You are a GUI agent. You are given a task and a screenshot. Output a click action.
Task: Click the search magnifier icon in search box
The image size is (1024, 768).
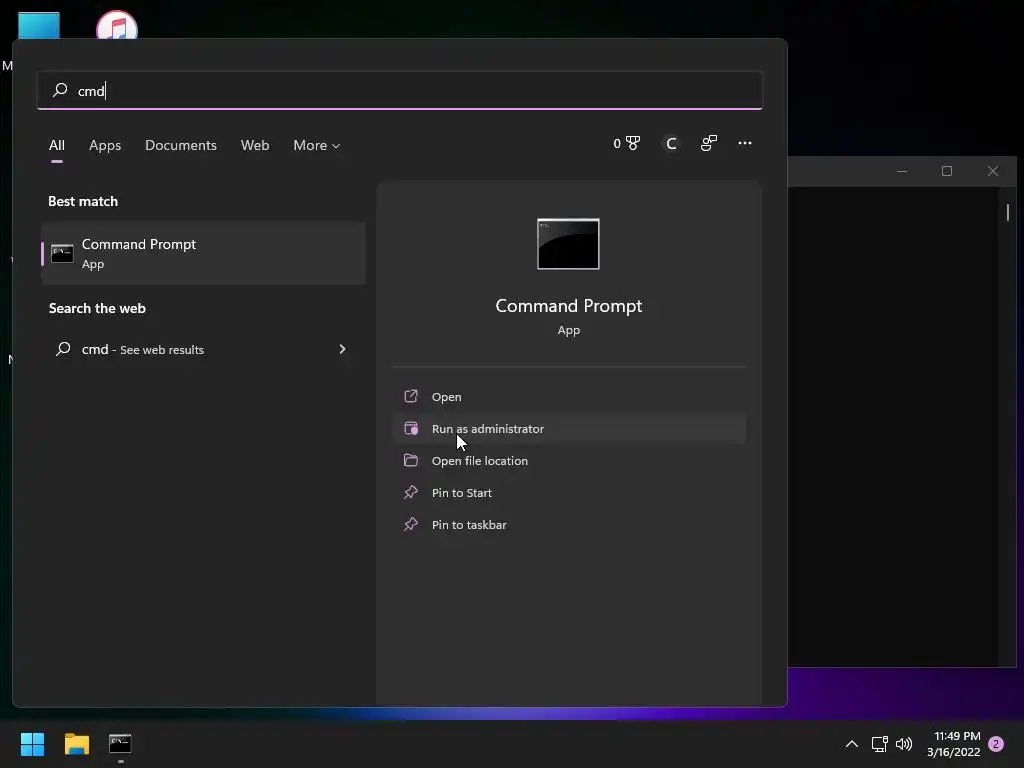60,89
